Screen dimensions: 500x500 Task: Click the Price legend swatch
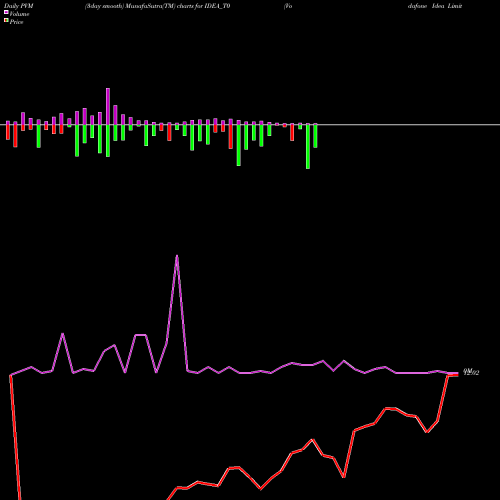click(6, 20)
